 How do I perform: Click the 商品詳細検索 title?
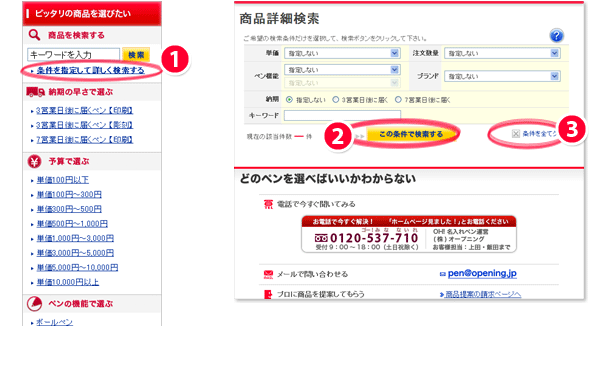[x=279, y=19]
